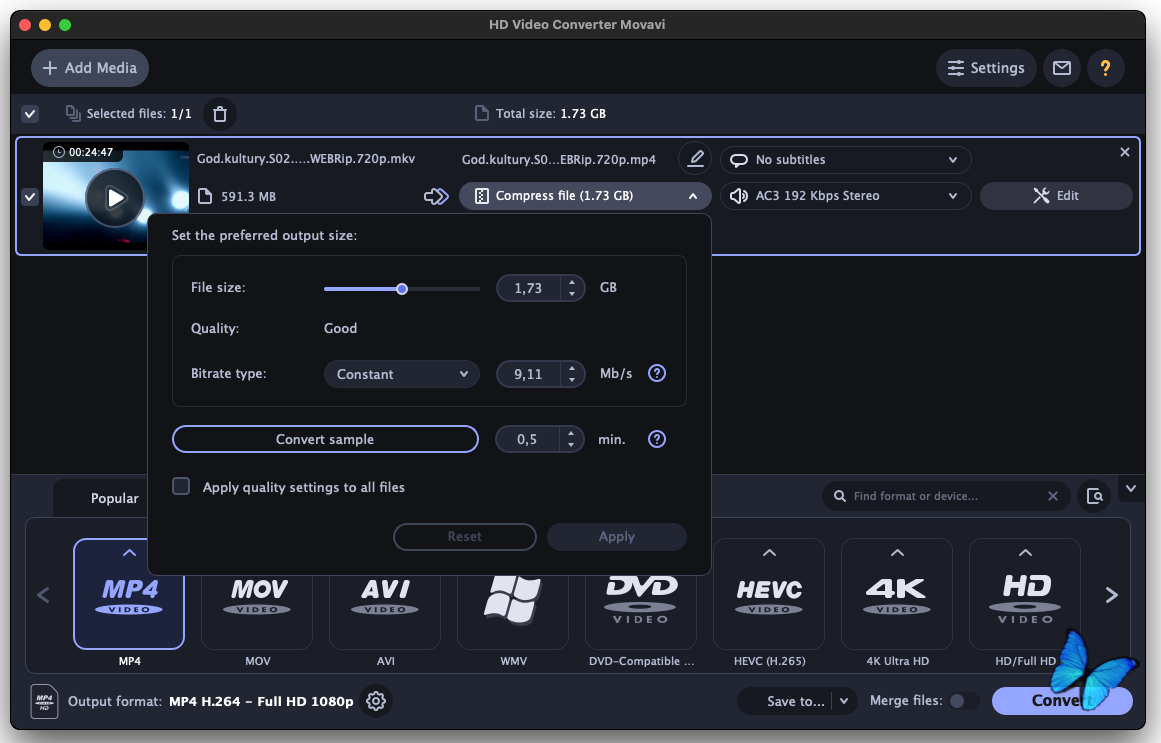Click the Find format or device search field
The image size is (1161, 743).
(x=940, y=496)
